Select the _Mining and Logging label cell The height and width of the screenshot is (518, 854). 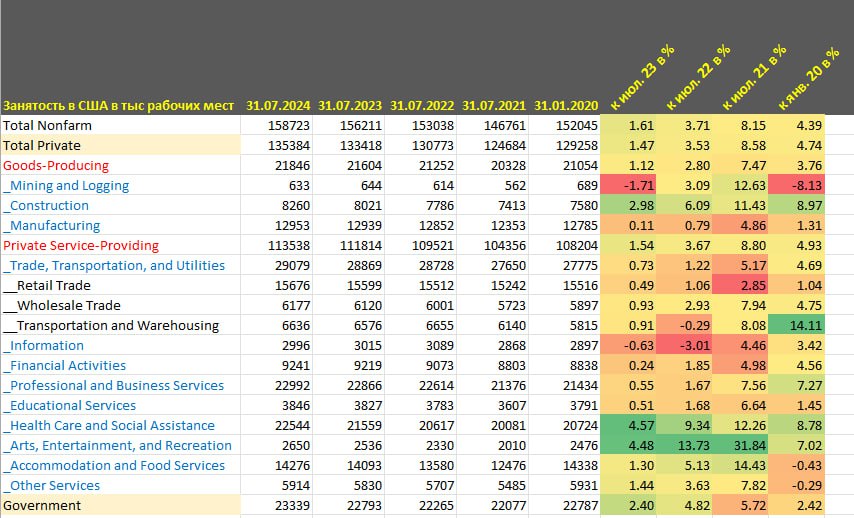pyautogui.click(x=66, y=186)
